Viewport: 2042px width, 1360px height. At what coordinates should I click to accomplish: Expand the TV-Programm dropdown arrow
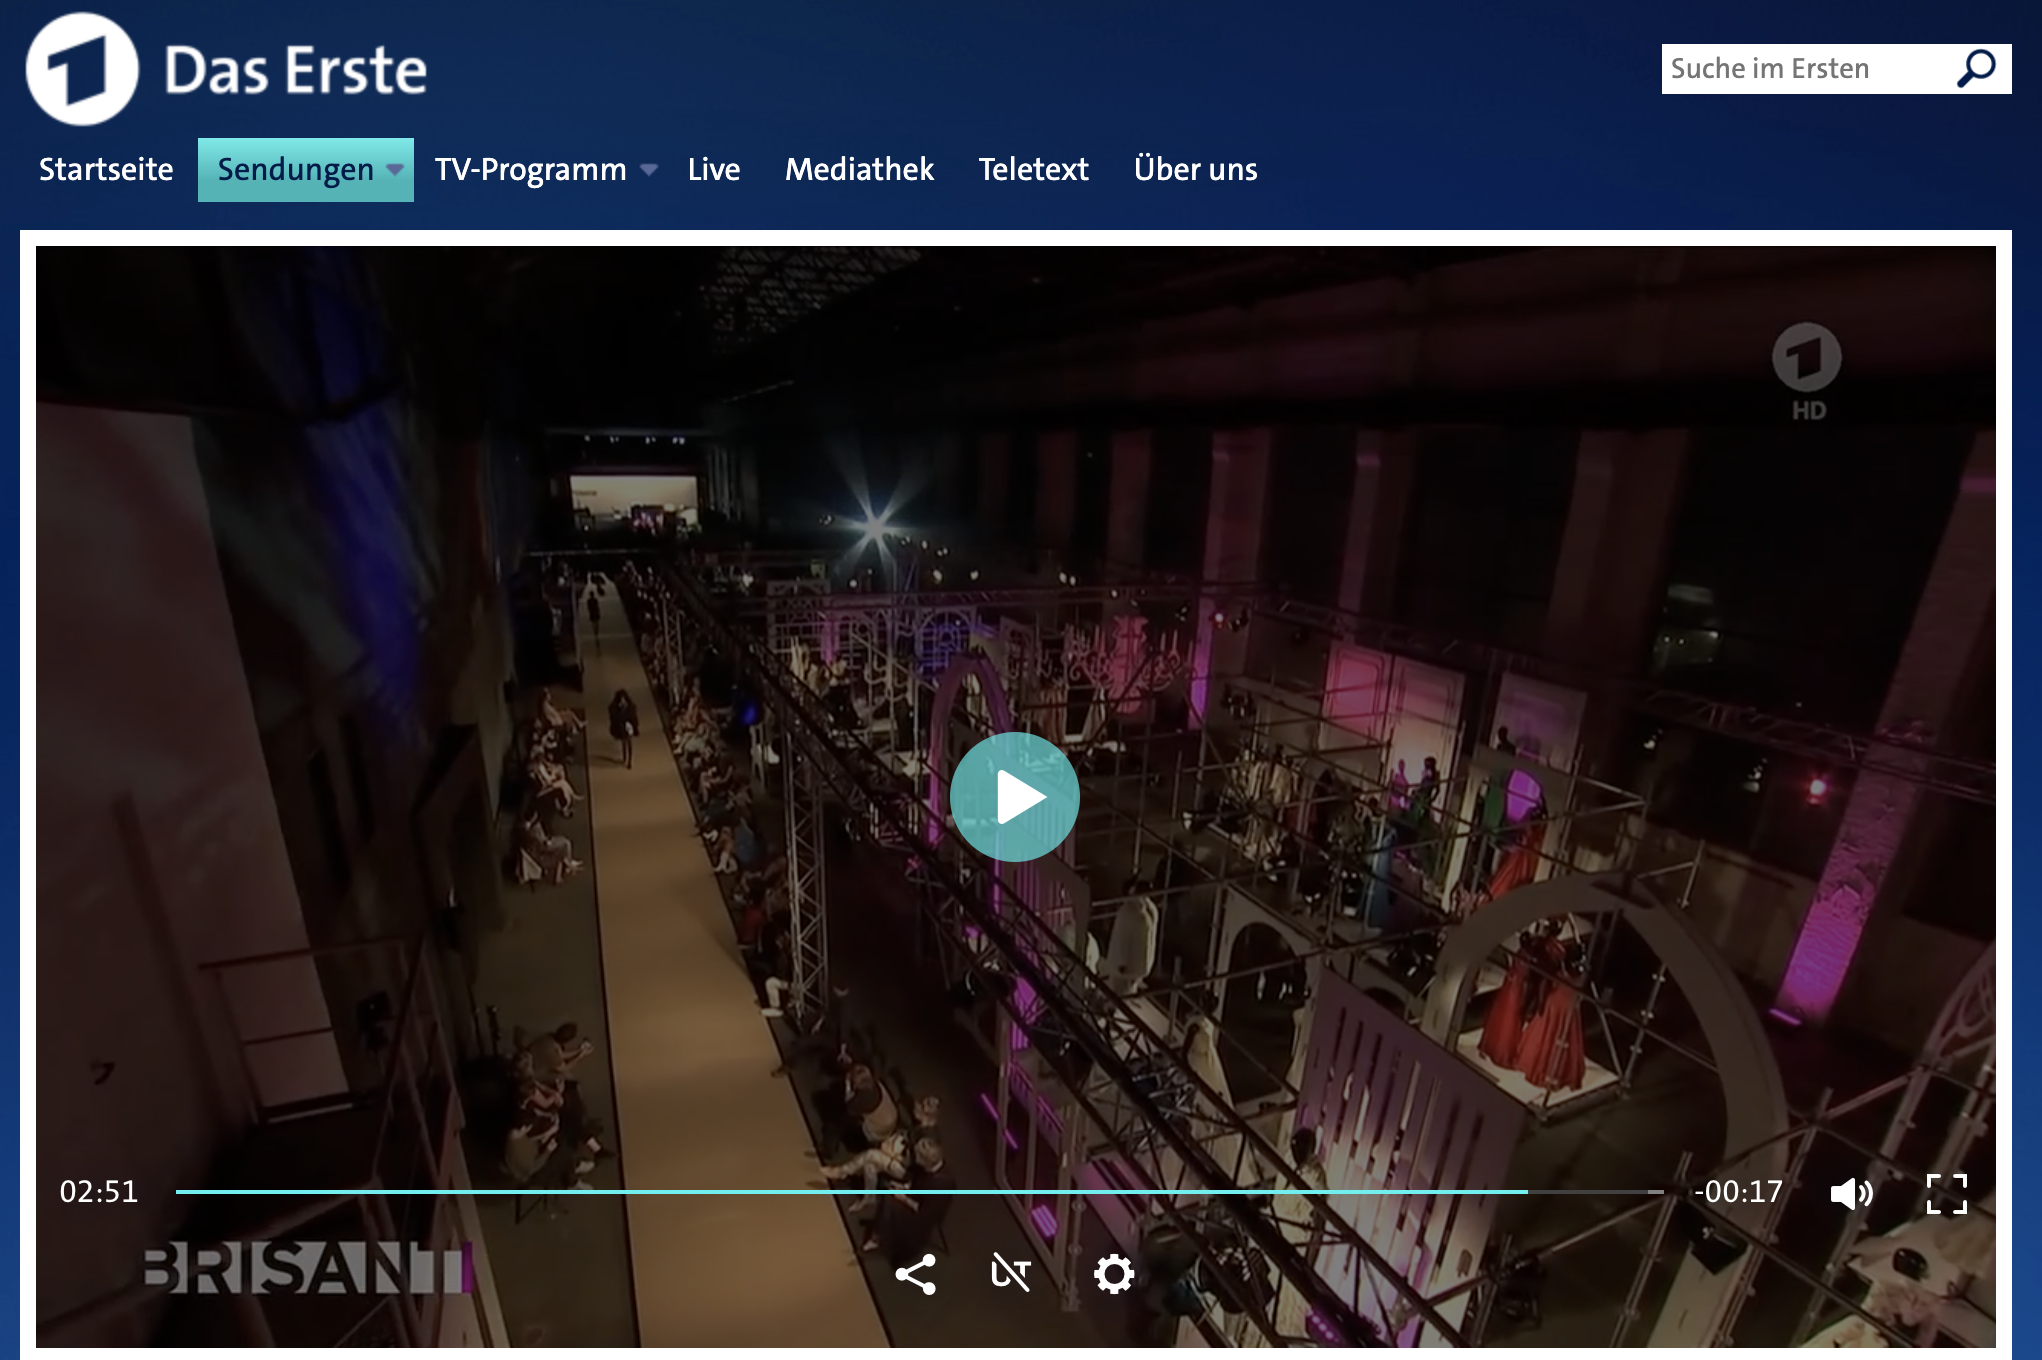pyautogui.click(x=649, y=170)
